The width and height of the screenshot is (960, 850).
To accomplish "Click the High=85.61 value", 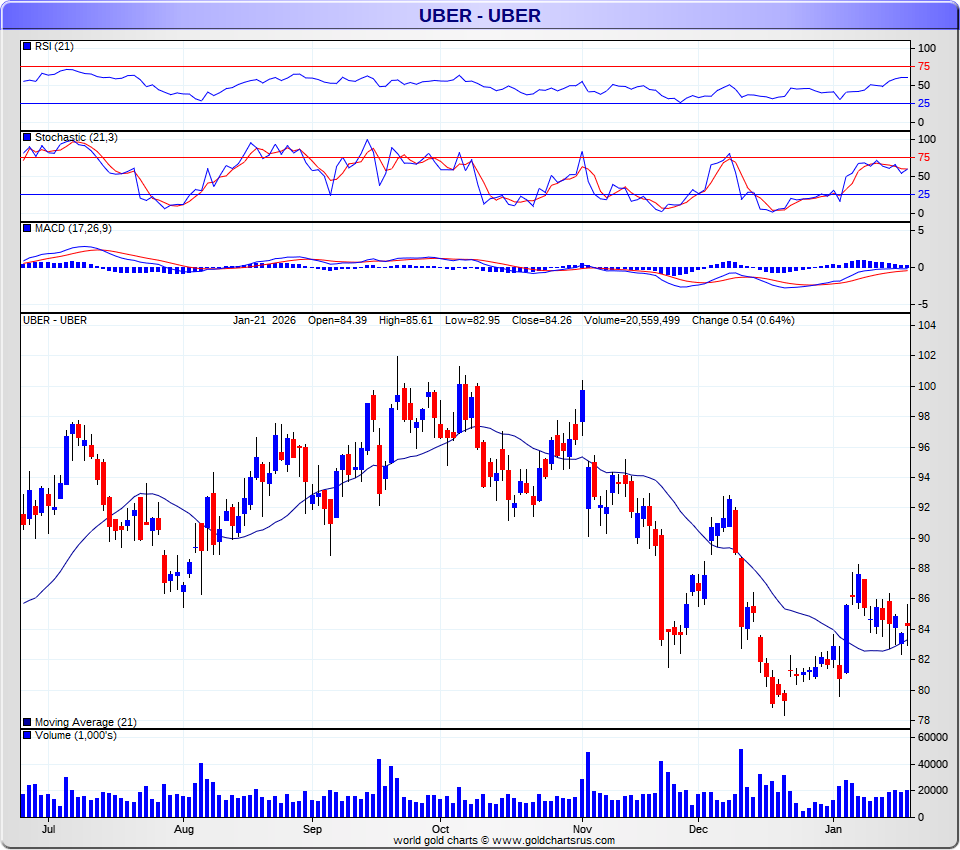I will 406,320.
